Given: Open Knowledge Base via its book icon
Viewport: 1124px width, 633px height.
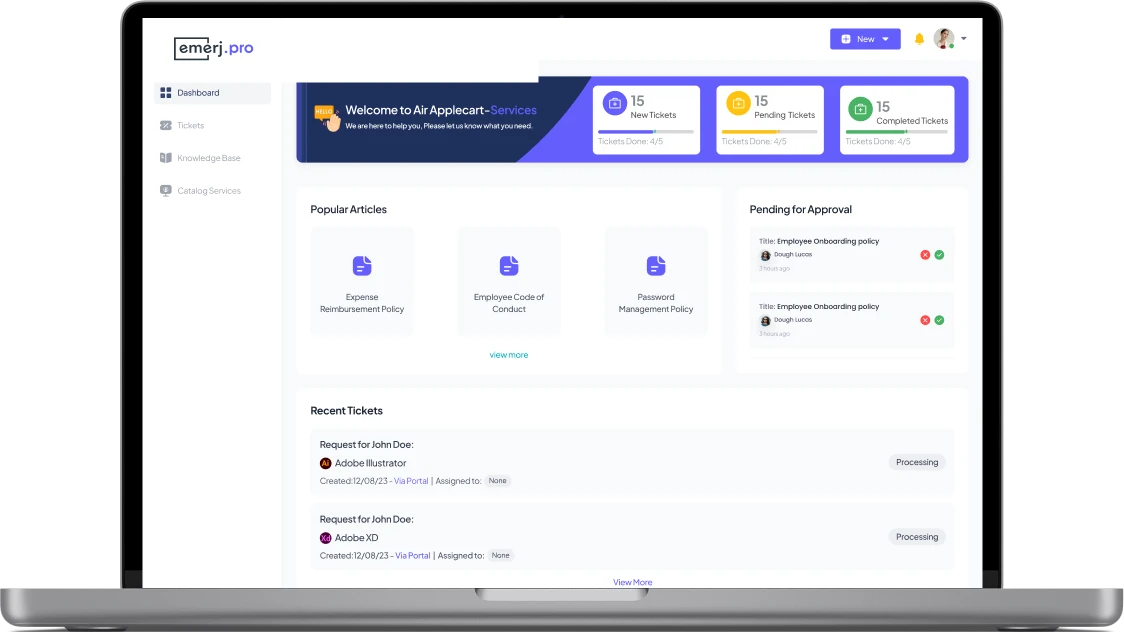Looking at the screenshot, I should [163, 158].
